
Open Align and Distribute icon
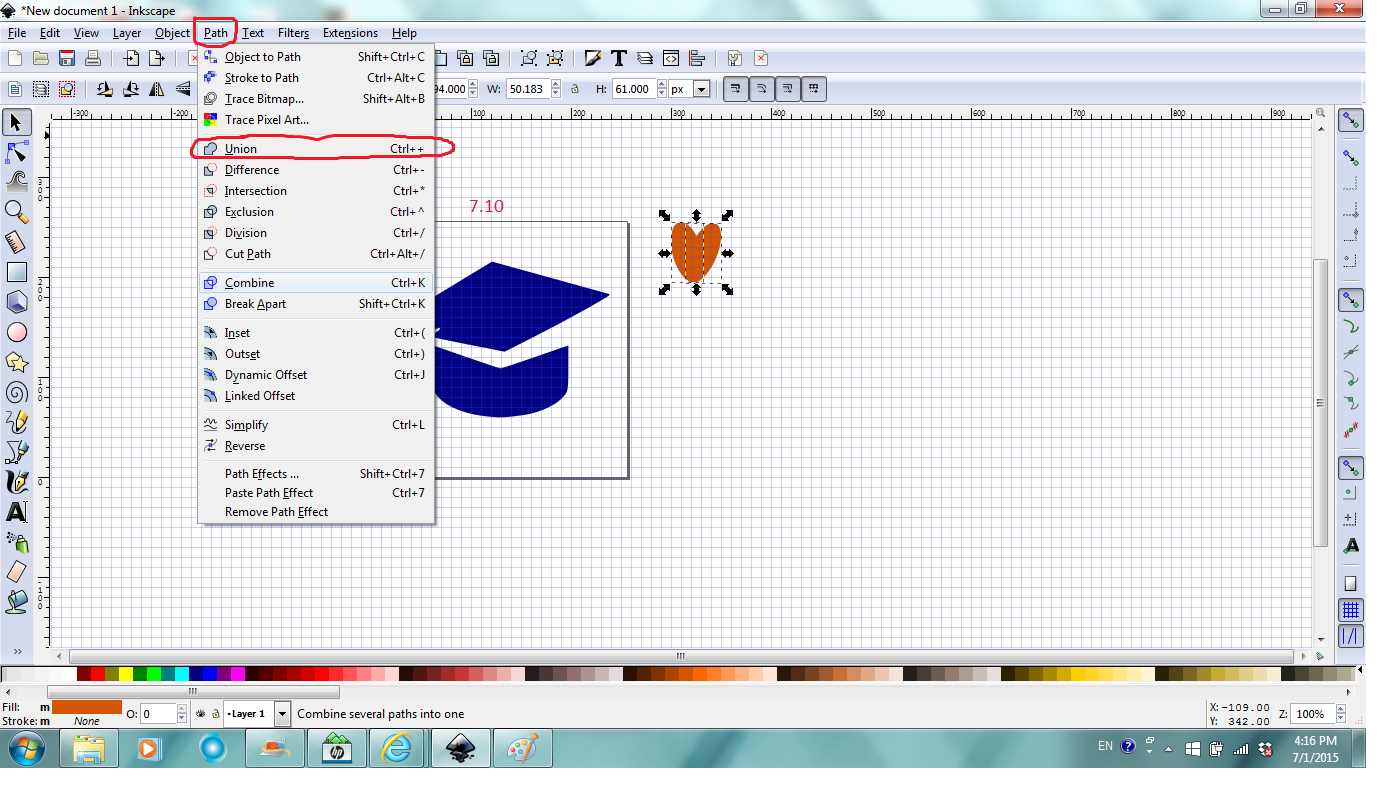coord(697,58)
